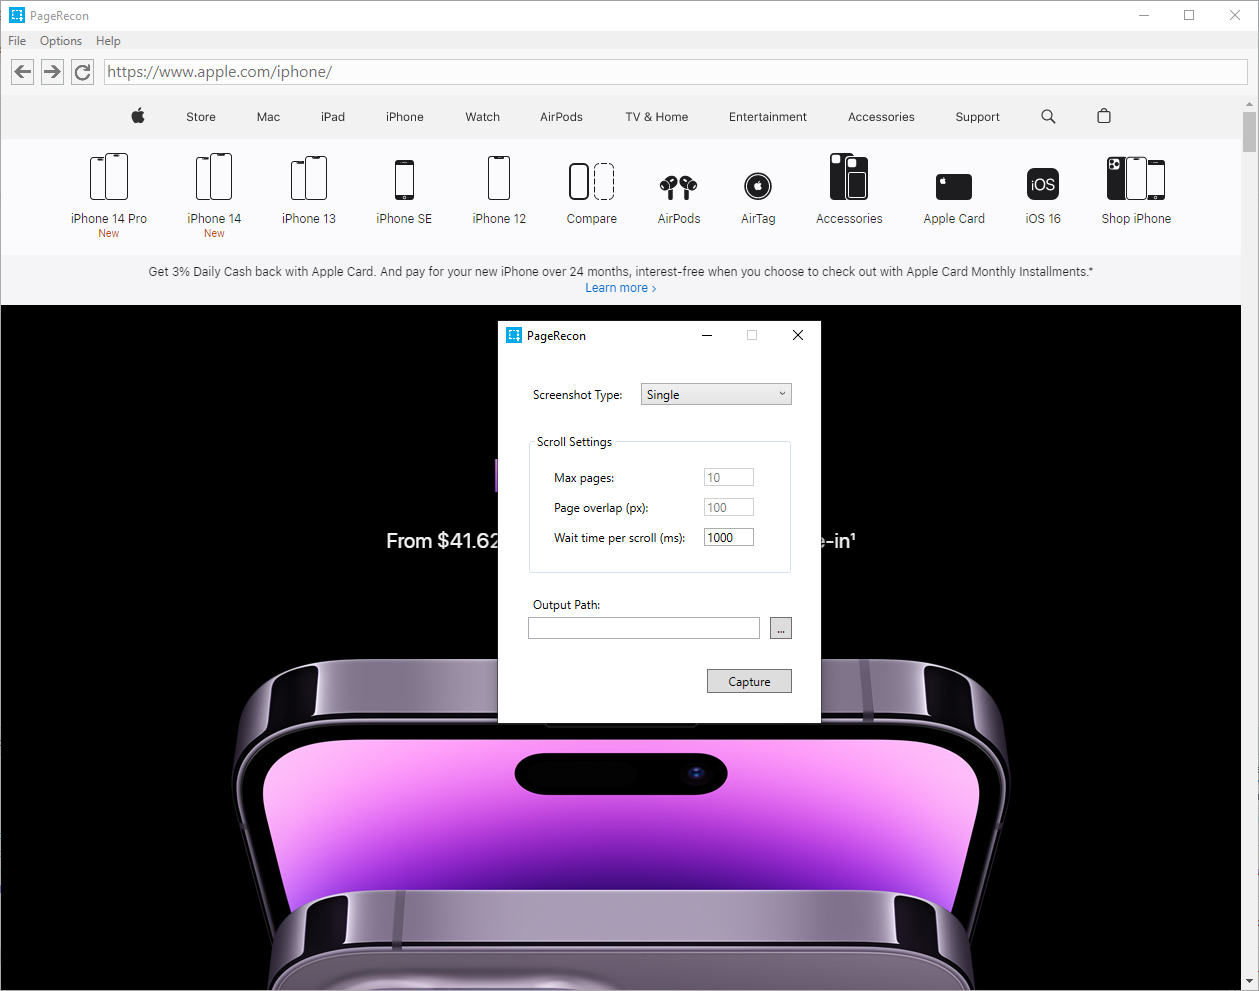1259x991 pixels.
Task: Go to iPad in Apple navigation
Action: pyautogui.click(x=333, y=117)
